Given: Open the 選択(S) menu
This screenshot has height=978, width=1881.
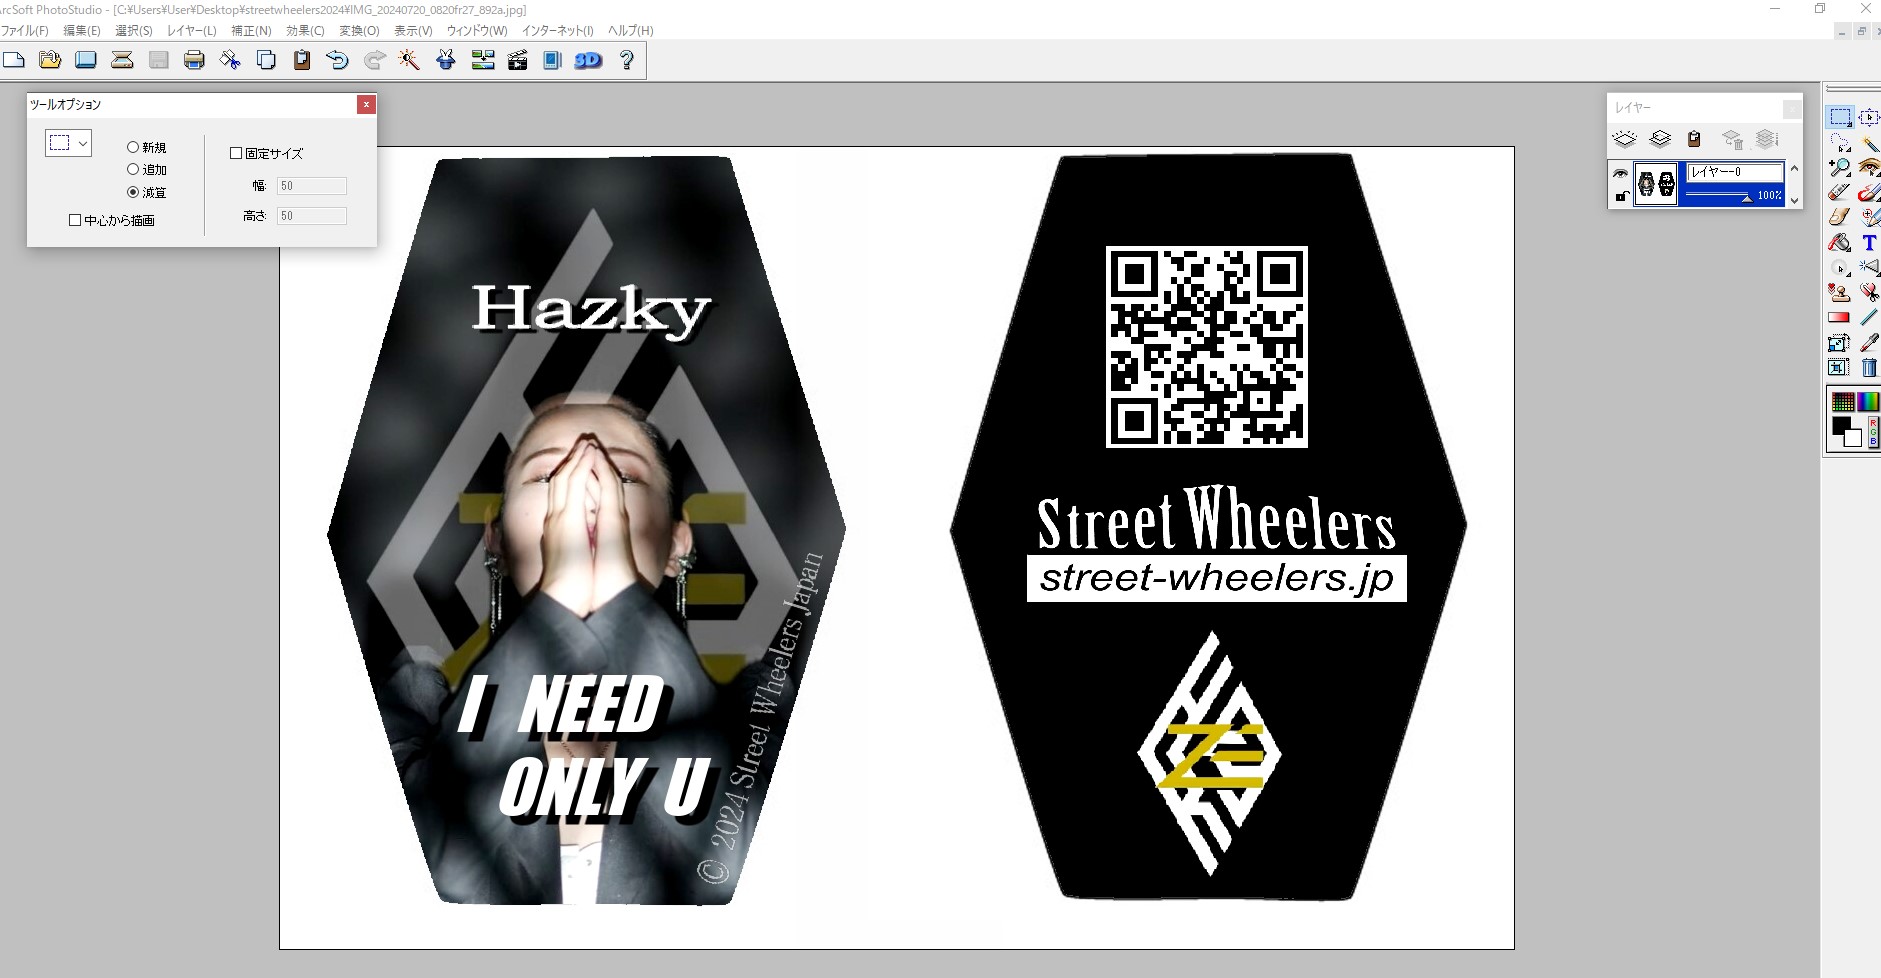Looking at the screenshot, I should click(134, 31).
